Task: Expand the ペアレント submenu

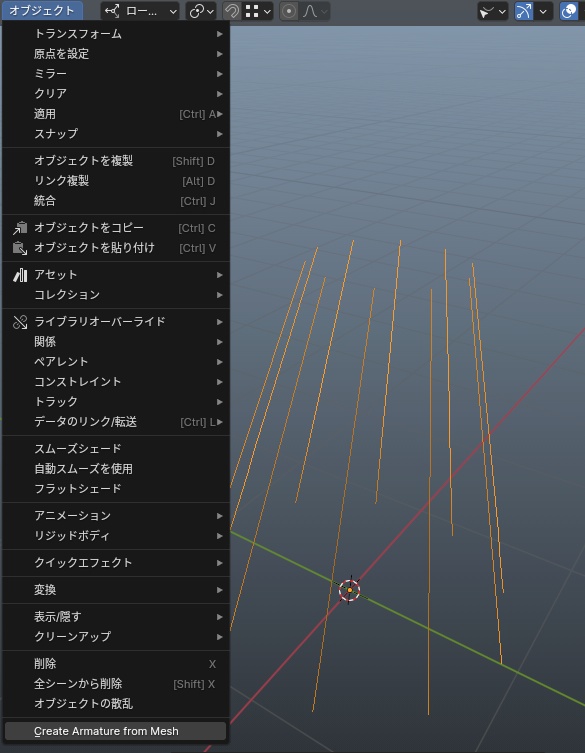Action: pos(116,362)
